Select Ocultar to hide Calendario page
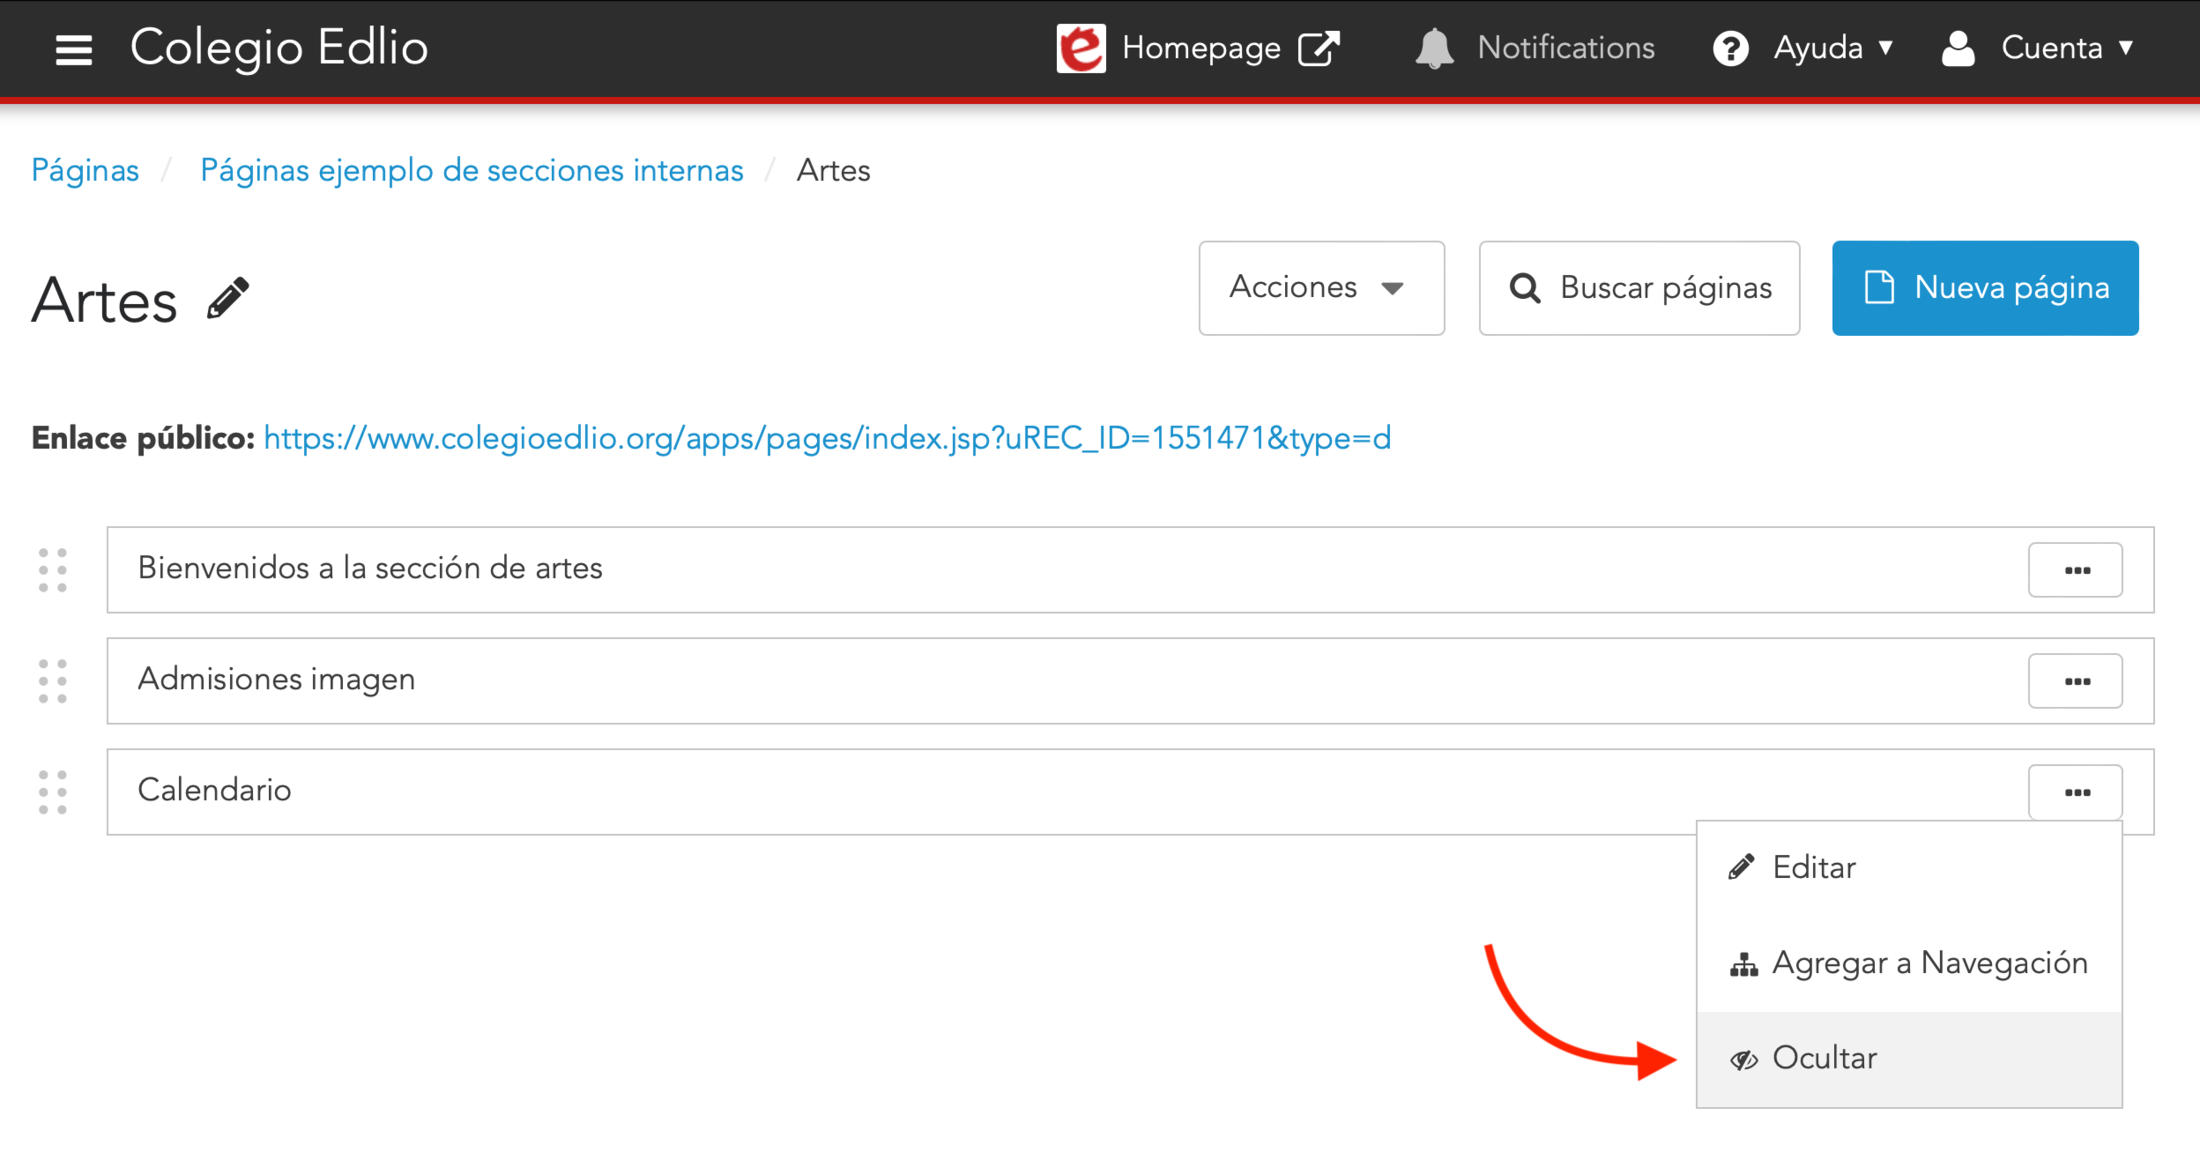Viewport: 2200px width, 1160px height. 1824,1058
